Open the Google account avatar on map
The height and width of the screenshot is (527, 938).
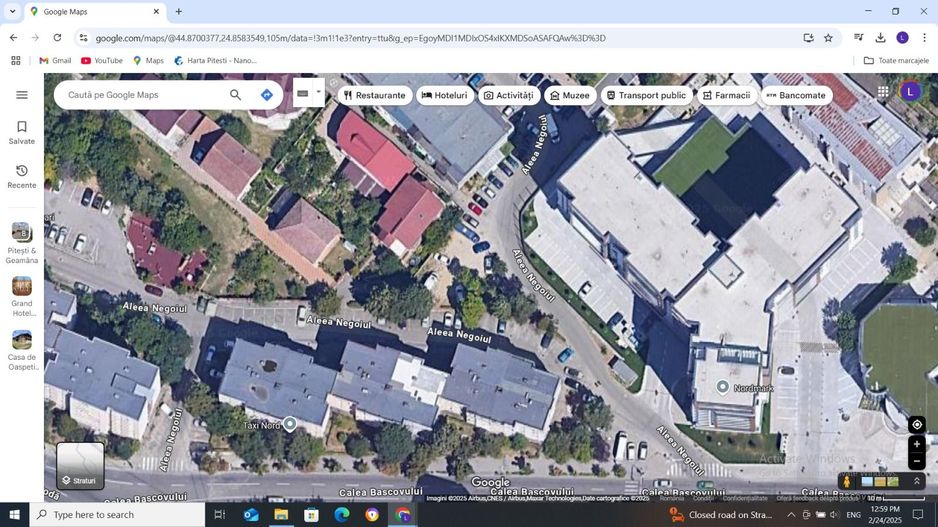click(910, 92)
